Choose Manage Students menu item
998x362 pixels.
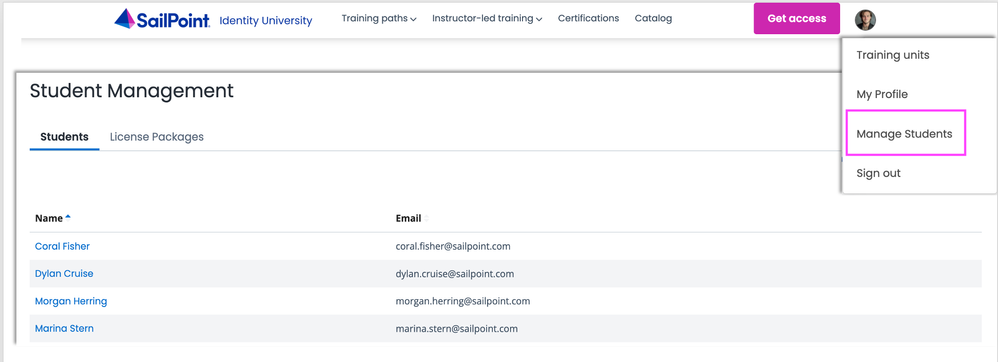tap(904, 134)
